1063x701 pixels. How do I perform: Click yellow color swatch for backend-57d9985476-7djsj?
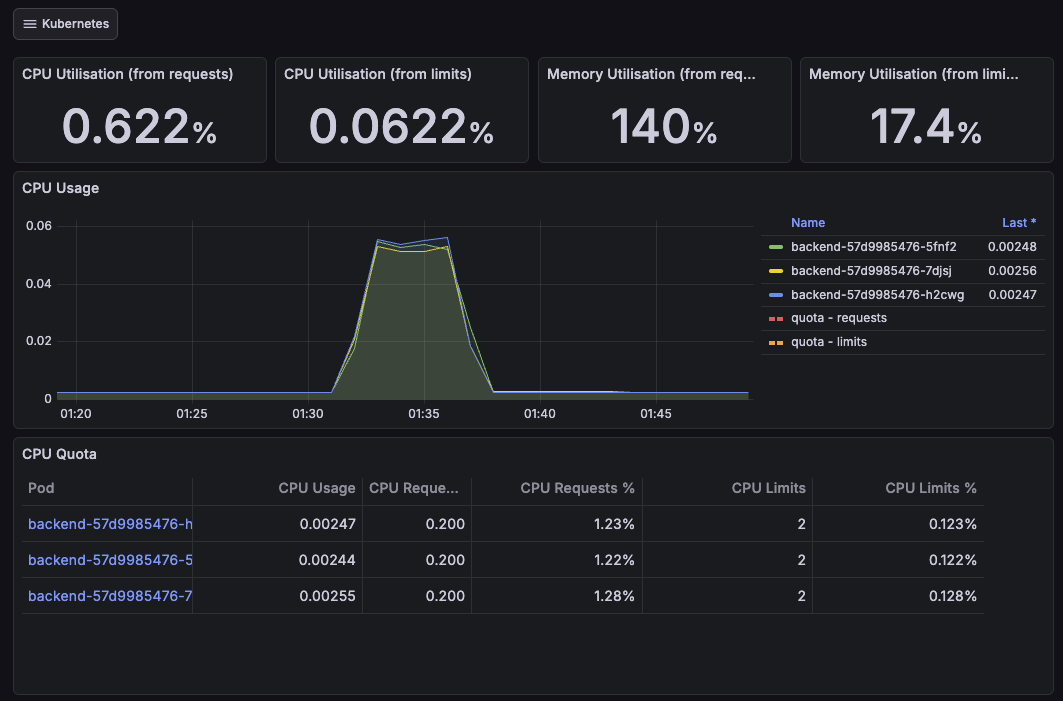point(775,271)
